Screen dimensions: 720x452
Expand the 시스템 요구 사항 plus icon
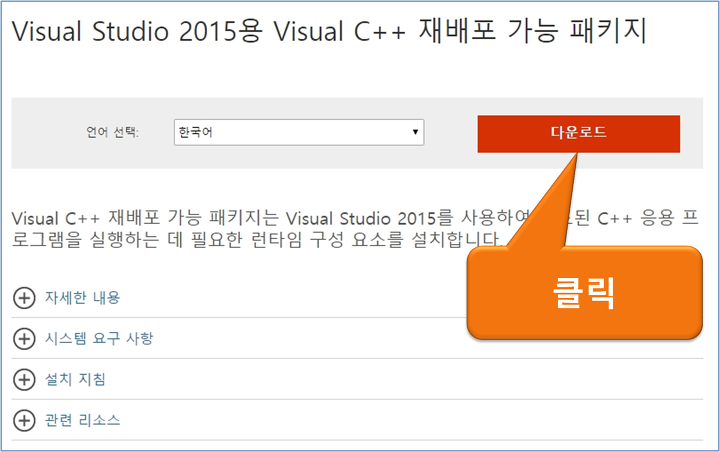24,339
